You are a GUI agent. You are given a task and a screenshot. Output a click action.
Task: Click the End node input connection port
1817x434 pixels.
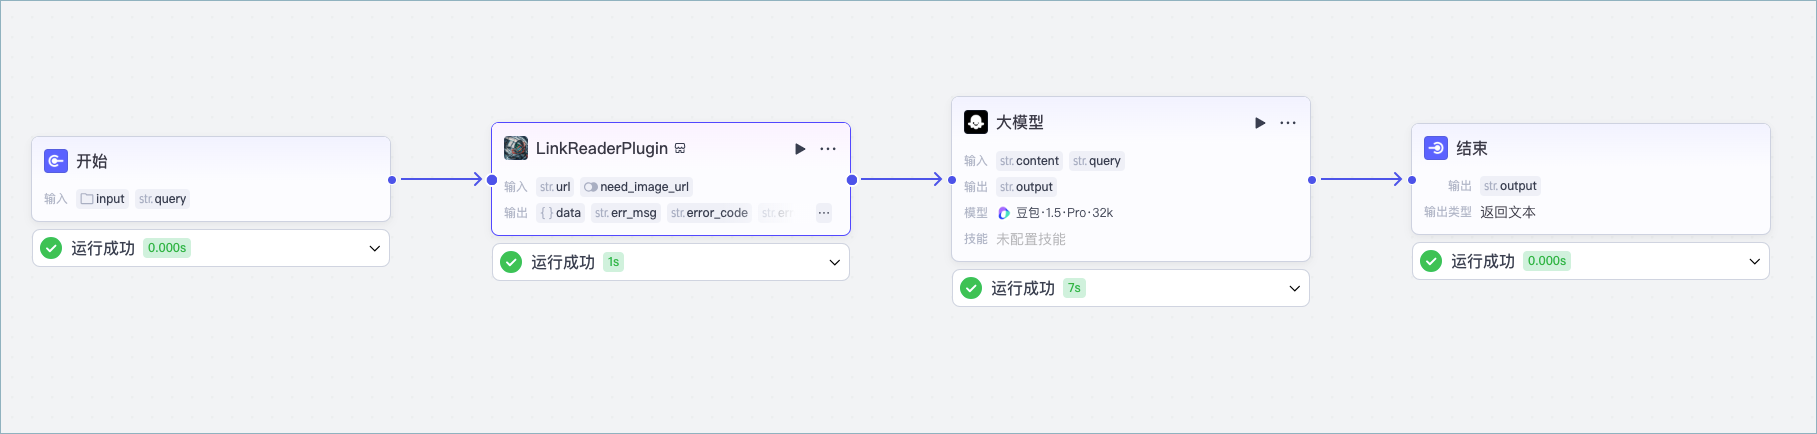coord(1412,180)
